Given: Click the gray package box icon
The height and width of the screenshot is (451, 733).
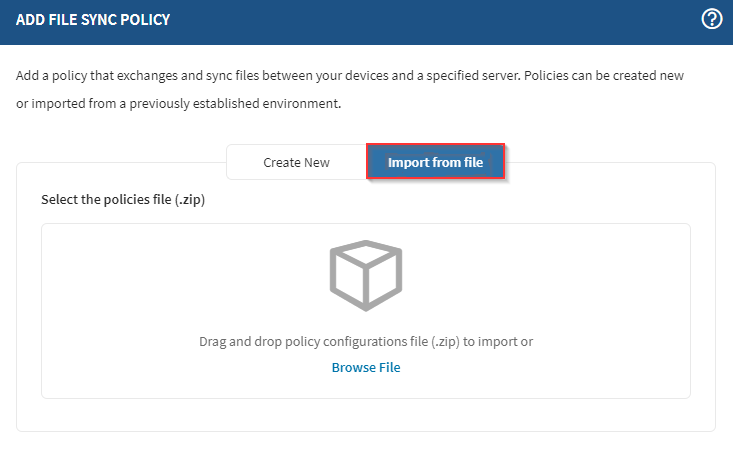Looking at the screenshot, I should (366, 275).
